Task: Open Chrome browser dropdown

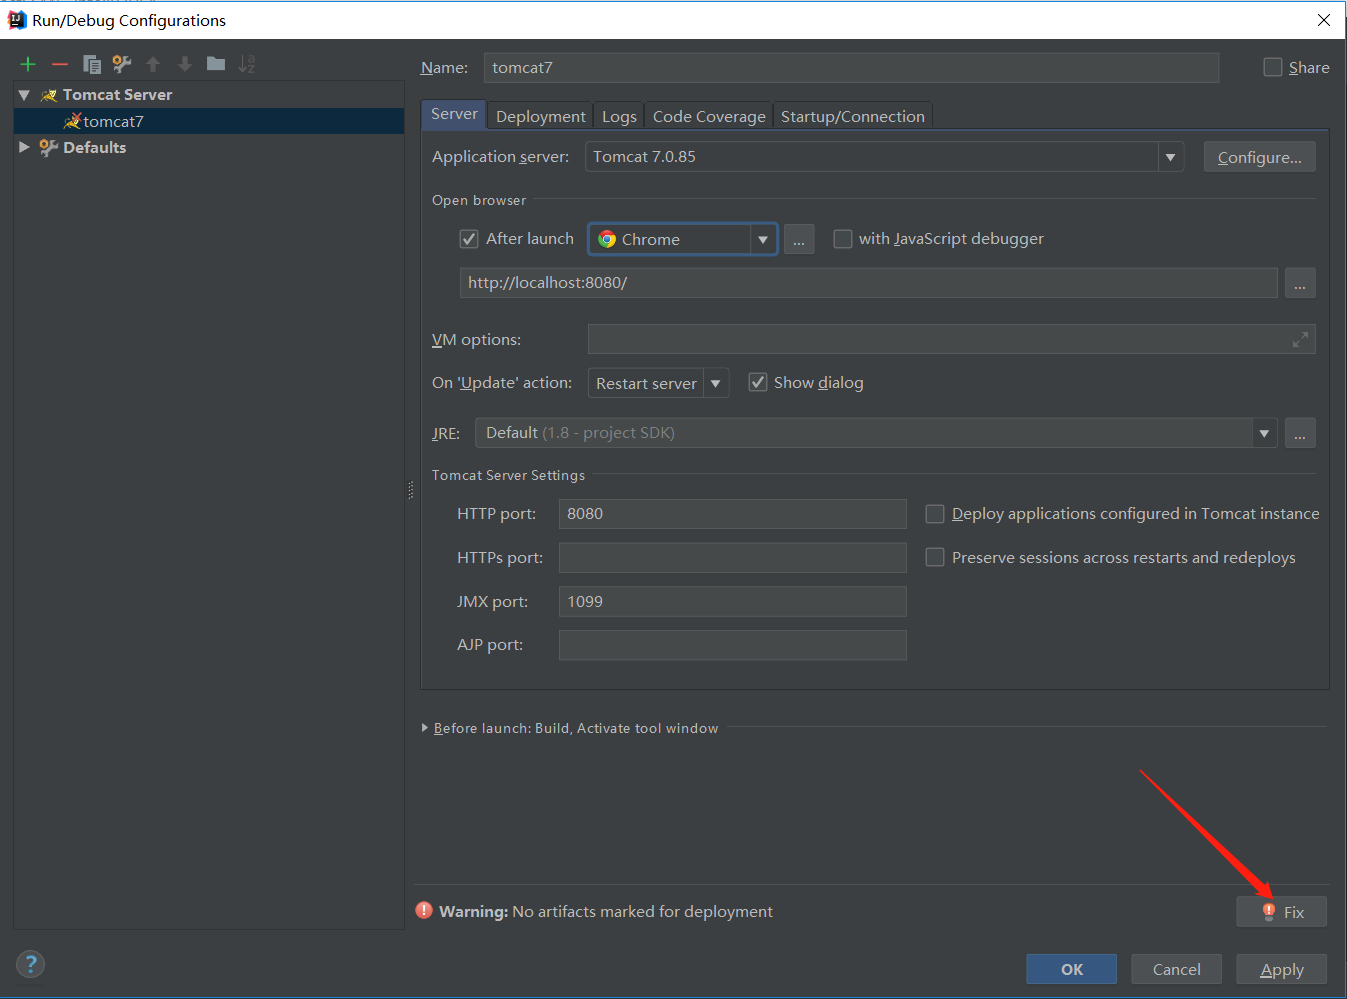Action: [x=763, y=240]
